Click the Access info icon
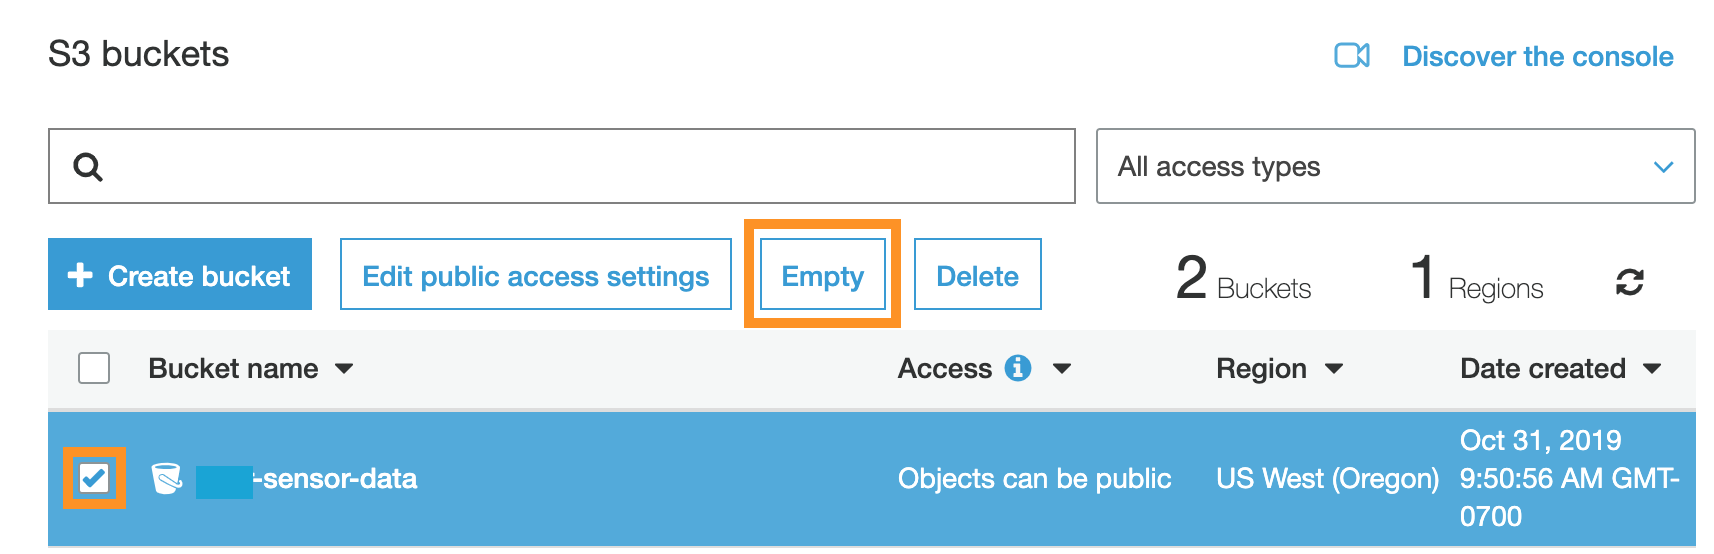 (1018, 368)
